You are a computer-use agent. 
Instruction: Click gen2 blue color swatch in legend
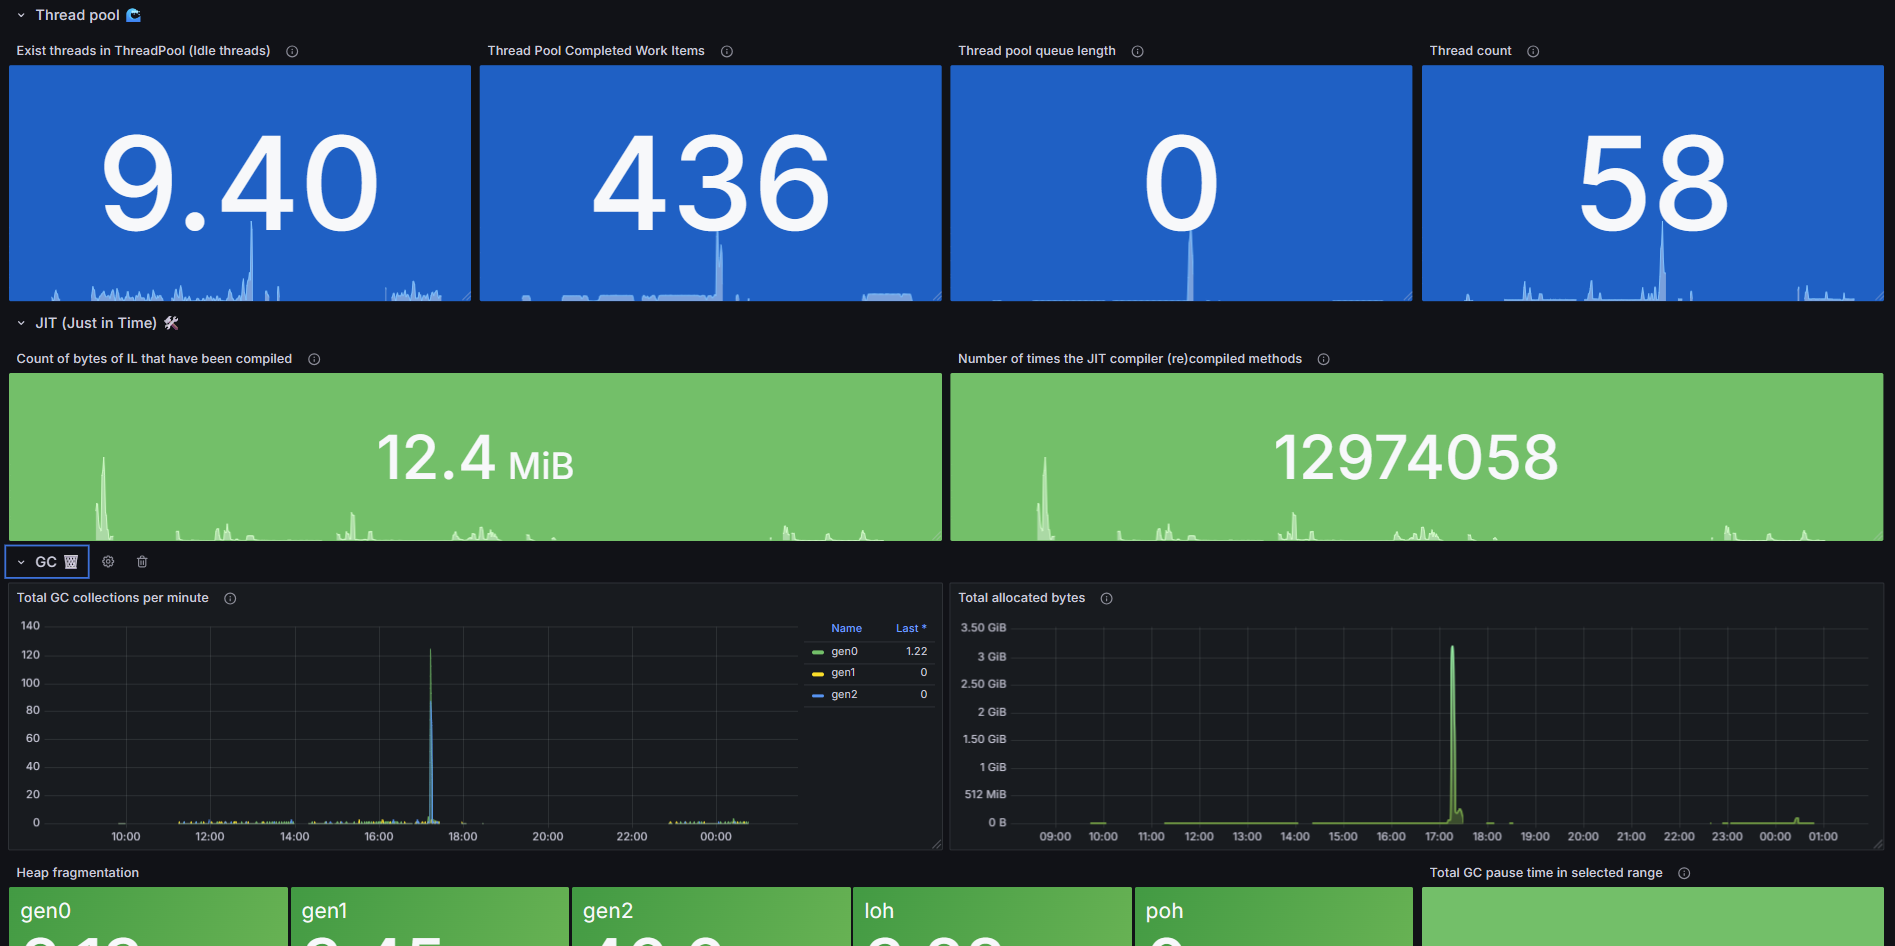(818, 695)
